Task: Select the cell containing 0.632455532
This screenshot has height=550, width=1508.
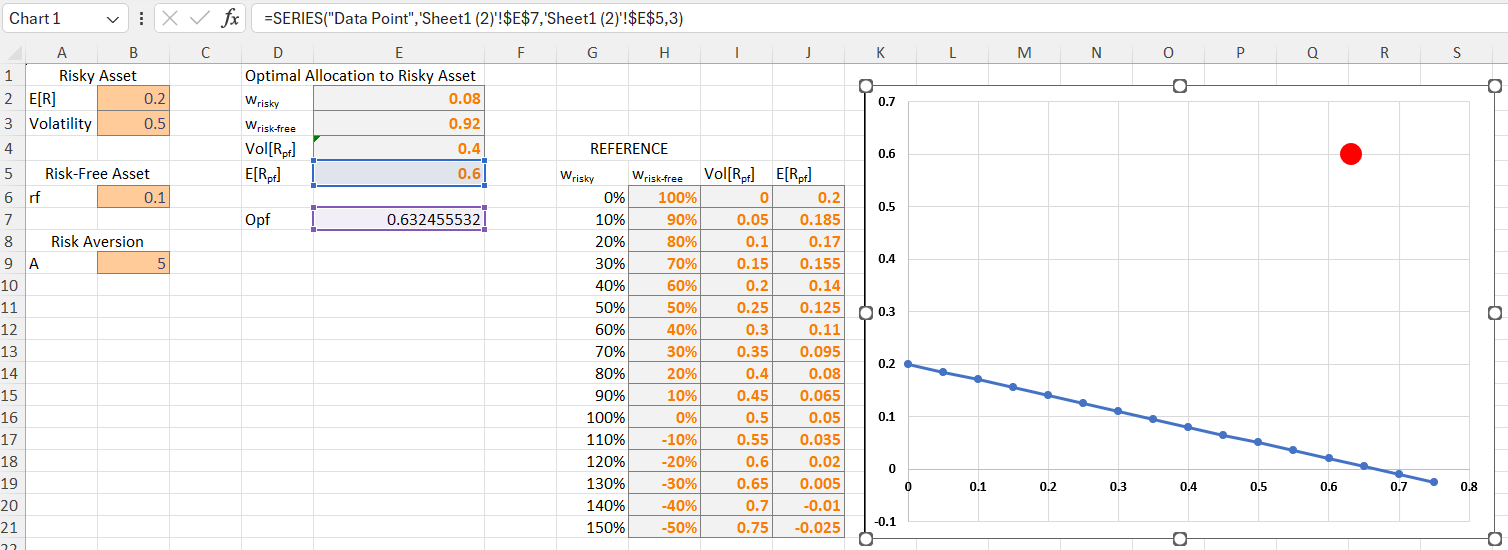Action: [399, 219]
